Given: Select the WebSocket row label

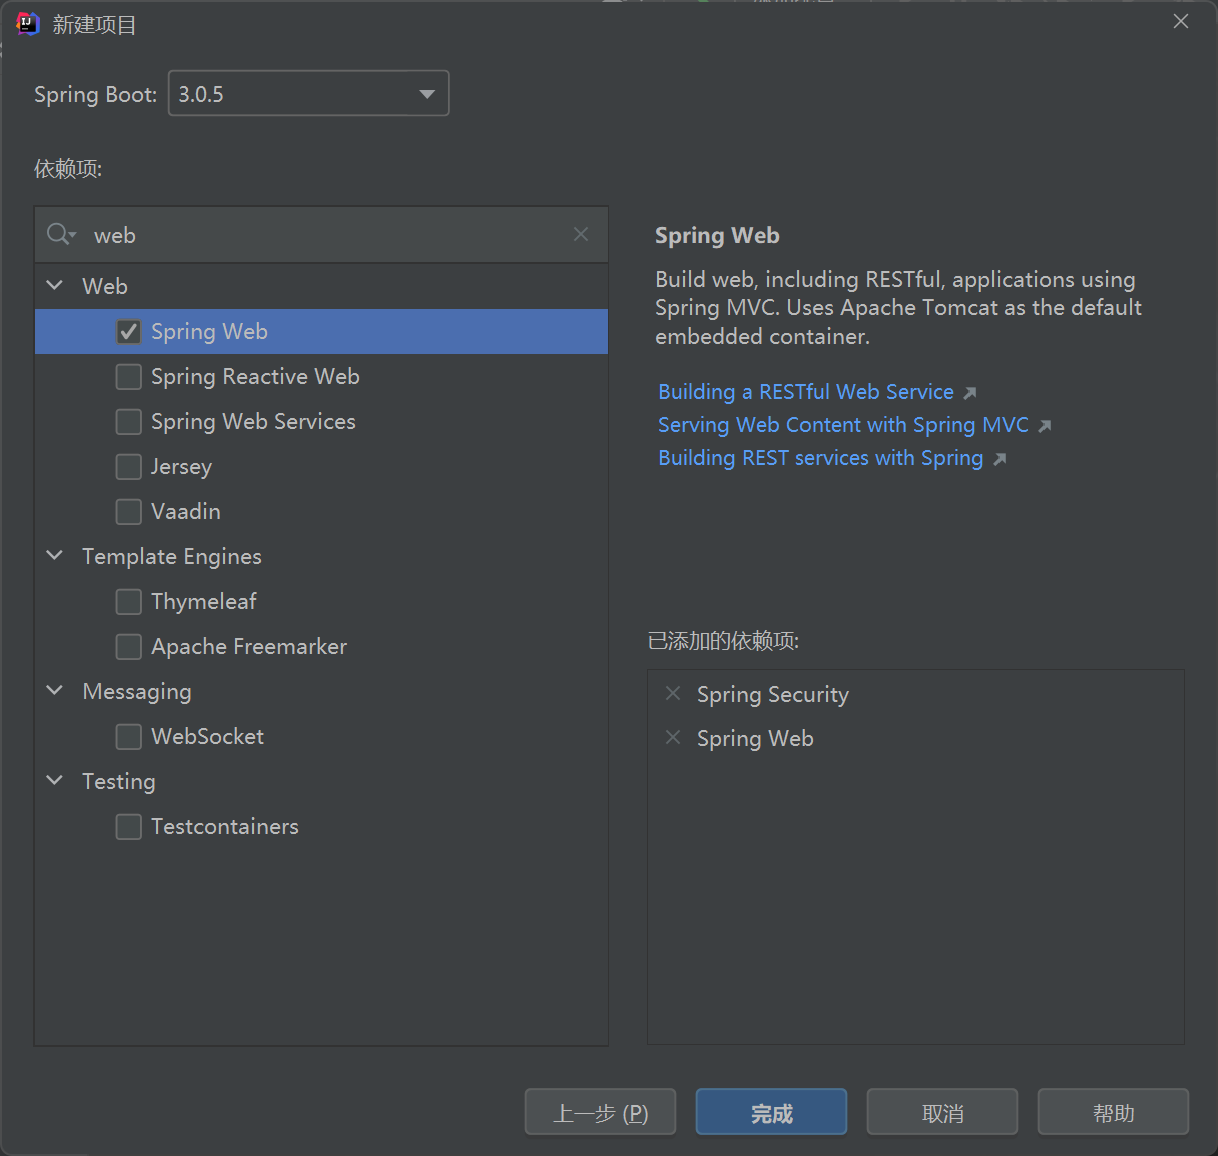Looking at the screenshot, I should coord(207,736).
